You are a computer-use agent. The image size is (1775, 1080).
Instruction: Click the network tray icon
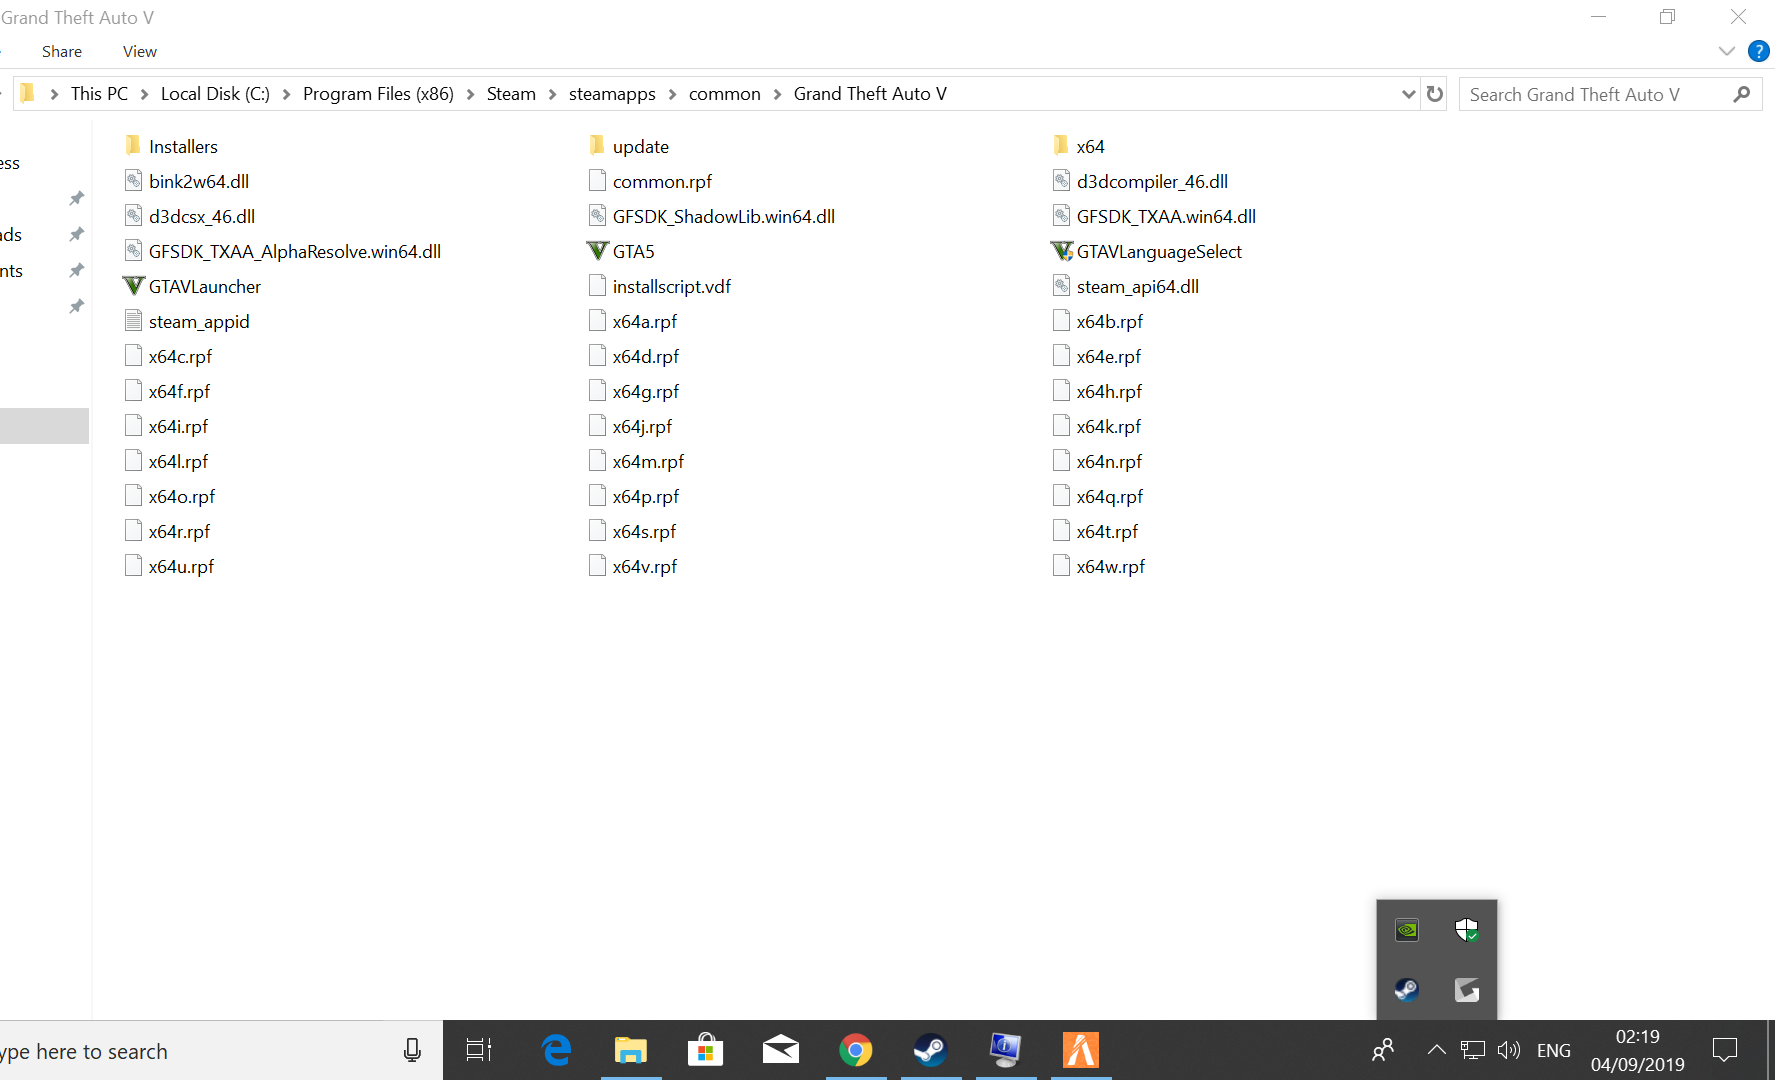pos(1473,1050)
